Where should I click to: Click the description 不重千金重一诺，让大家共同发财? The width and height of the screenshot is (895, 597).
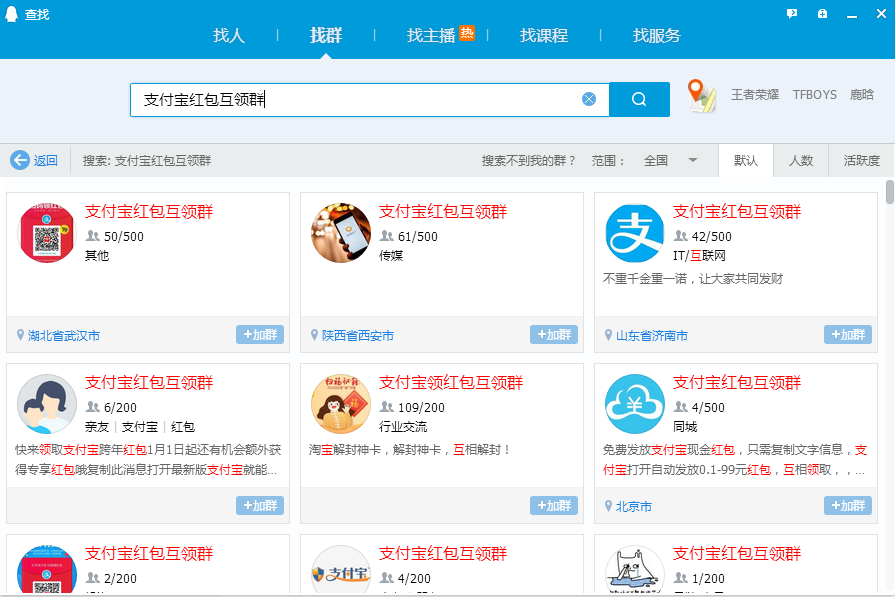[693, 279]
